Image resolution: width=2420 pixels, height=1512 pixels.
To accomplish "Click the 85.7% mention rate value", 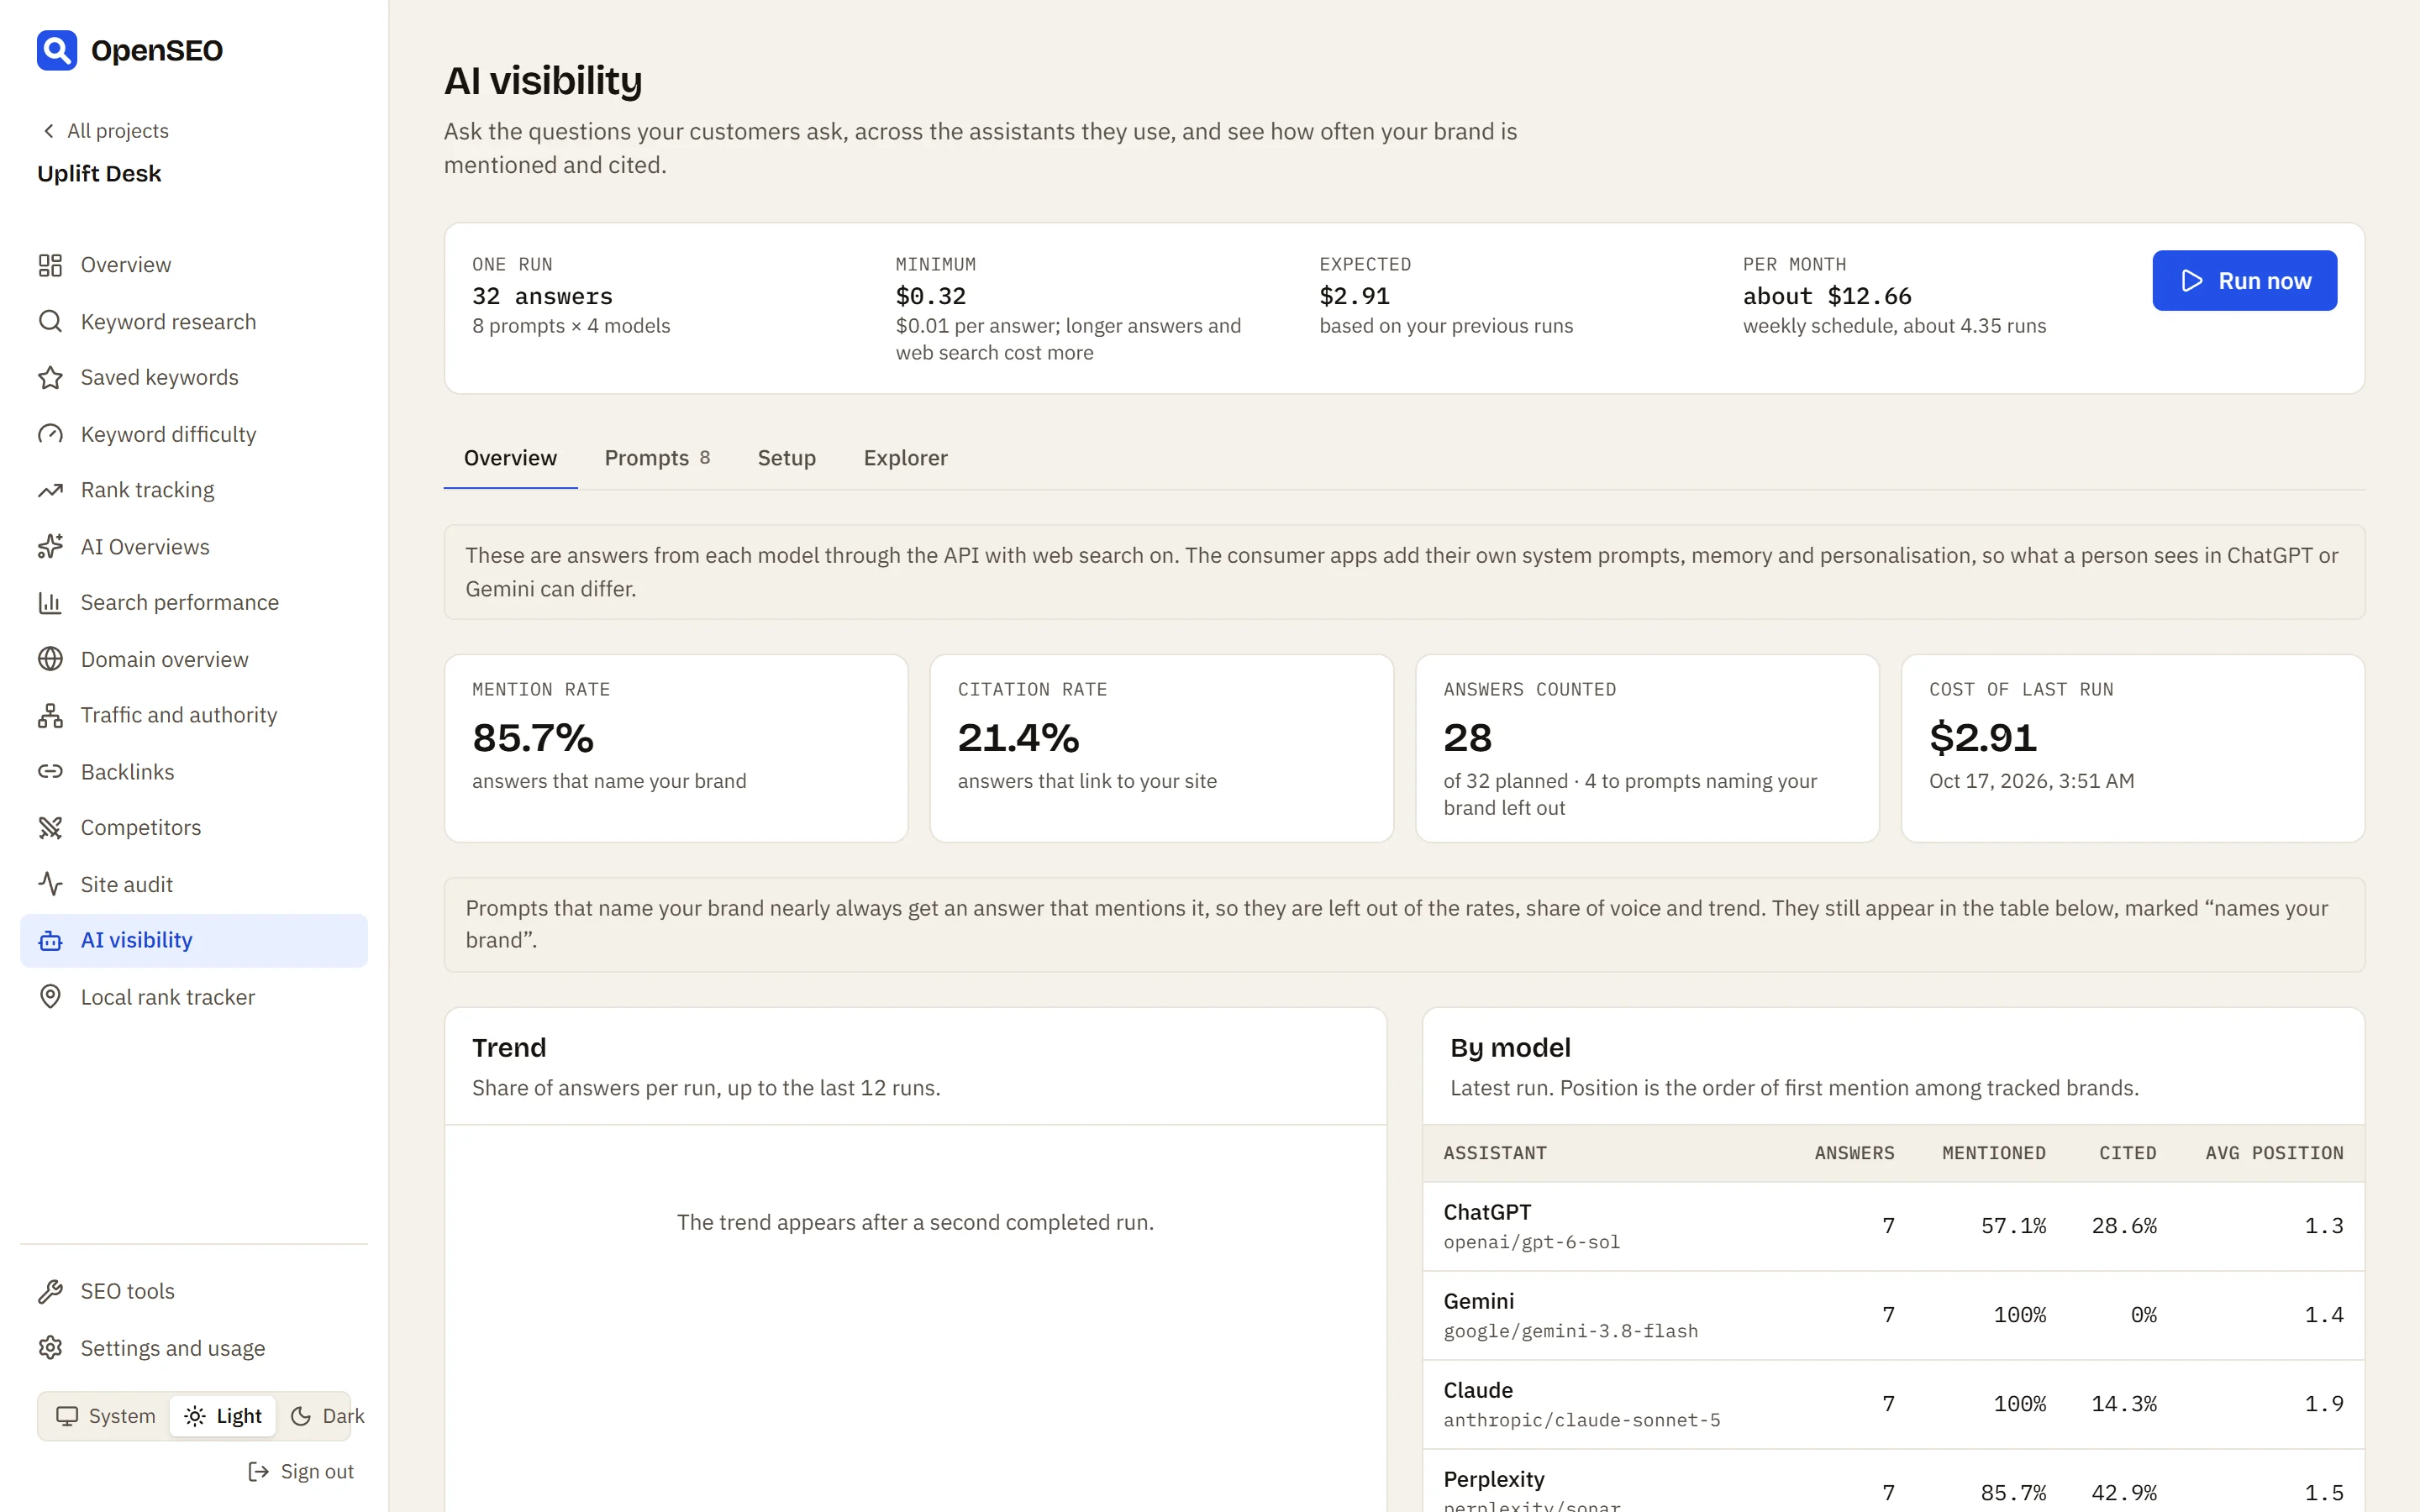I will click(533, 738).
